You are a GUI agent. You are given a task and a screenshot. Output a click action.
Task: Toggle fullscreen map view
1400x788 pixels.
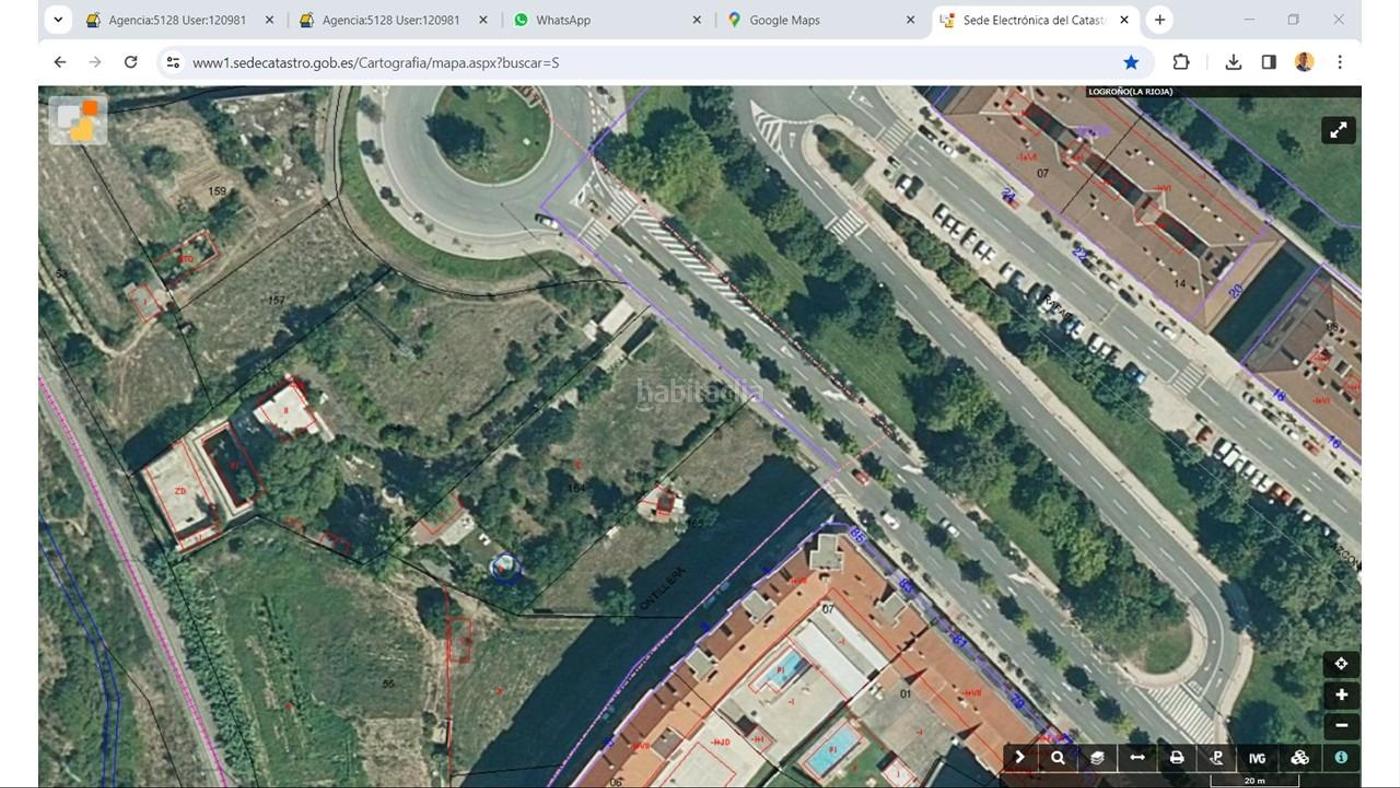pyautogui.click(x=1338, y=130)
